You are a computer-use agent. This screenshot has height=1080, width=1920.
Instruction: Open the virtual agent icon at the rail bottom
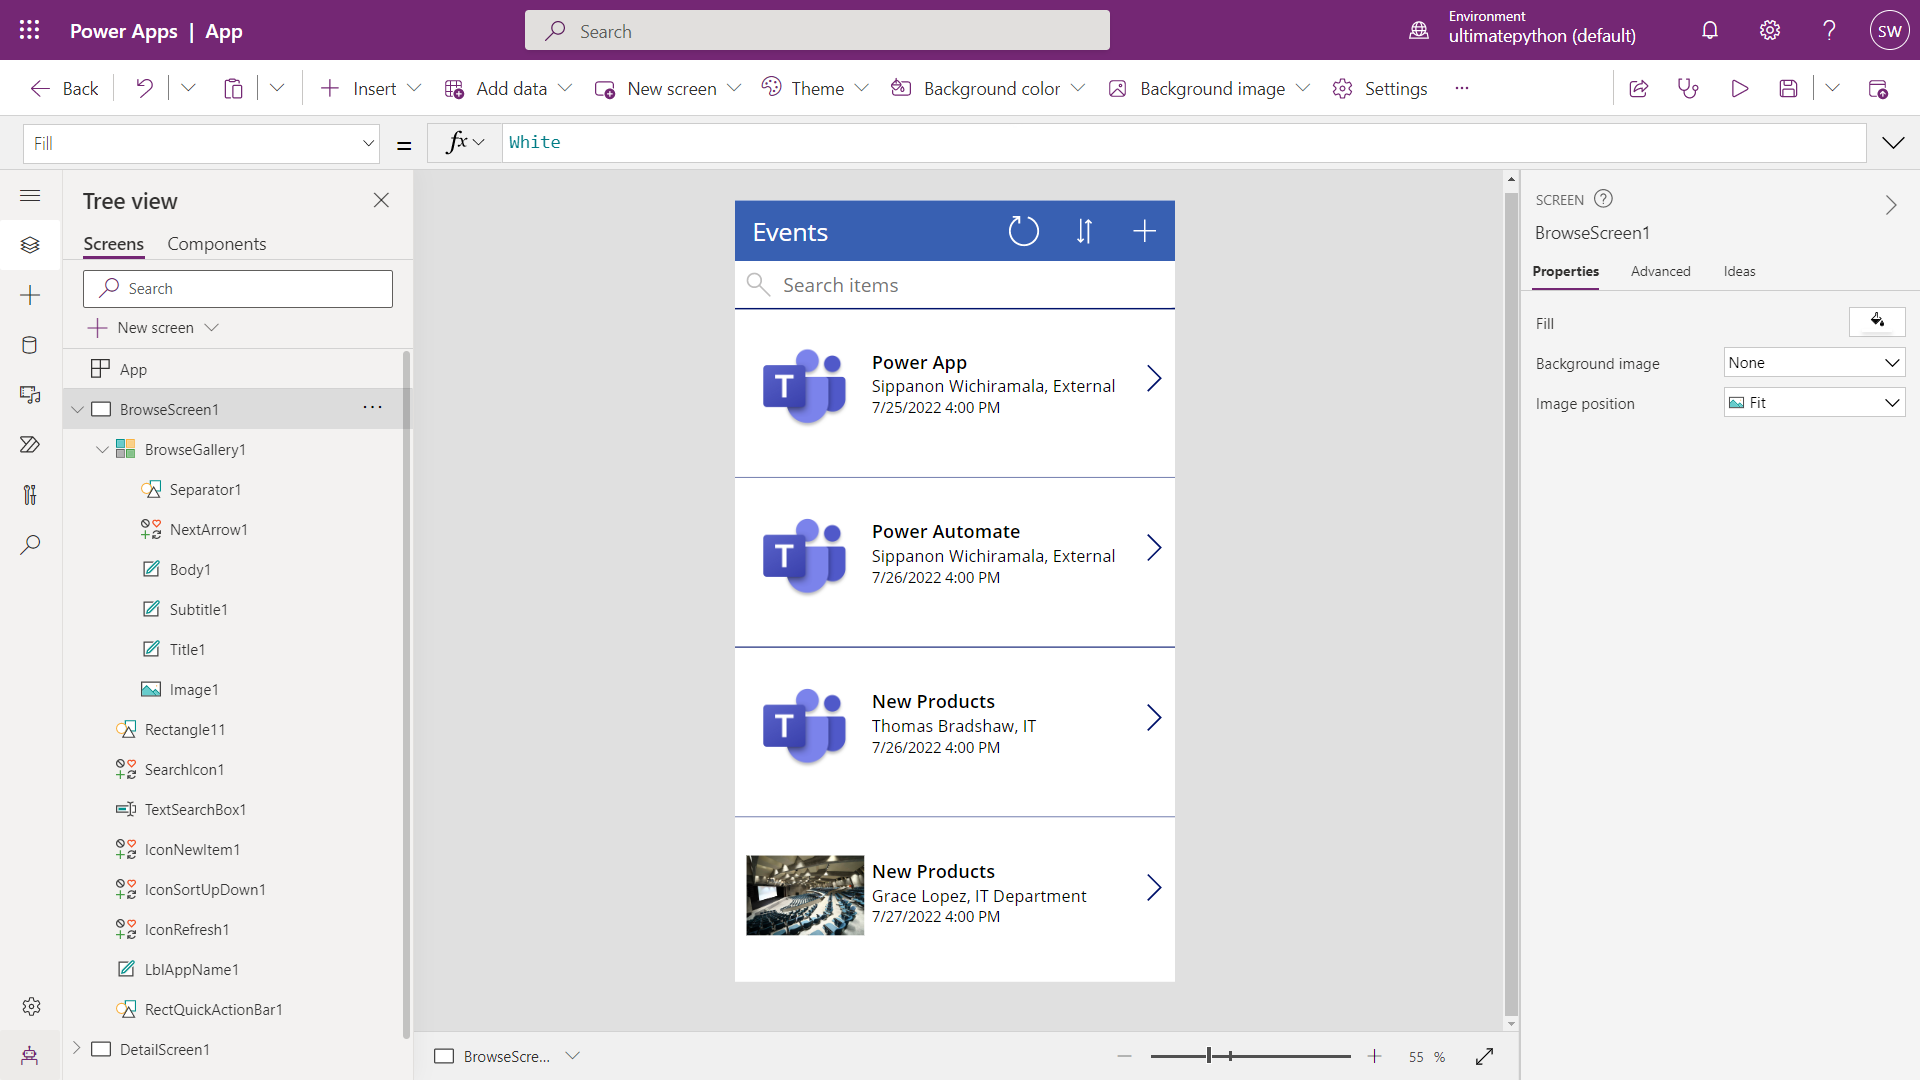click(30, 1055)
